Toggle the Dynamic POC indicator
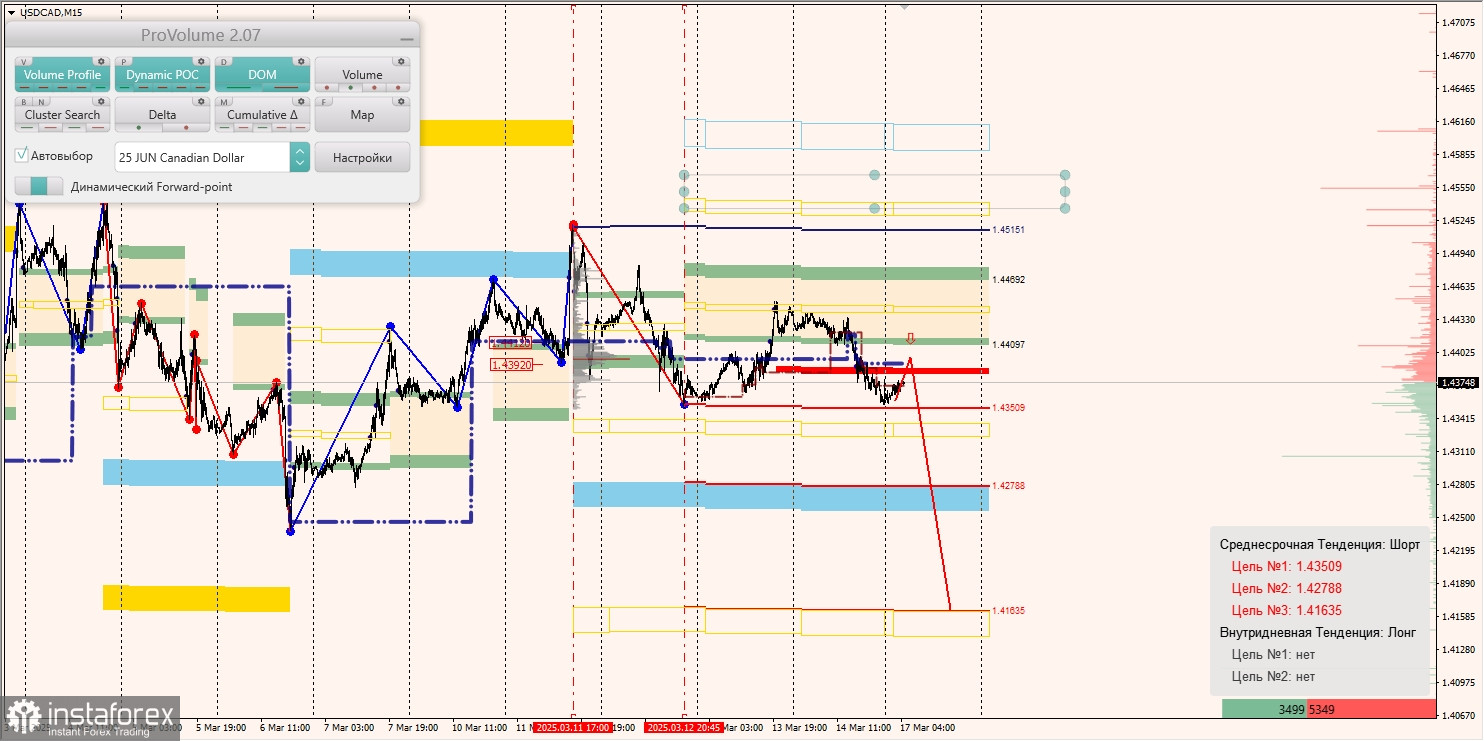The height and width of the screenshot is (741, 1484). click(x=162, y=75)
